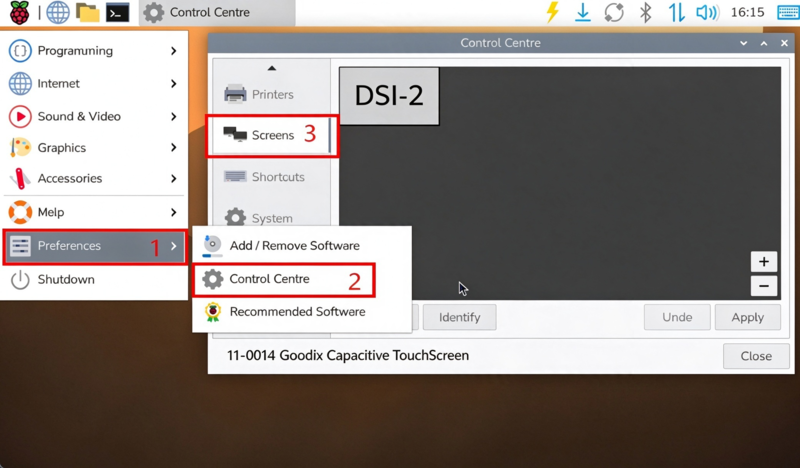Click the lightning bolt power icon in the tray
The image size is (800, 468).
[x=552, y=12]
